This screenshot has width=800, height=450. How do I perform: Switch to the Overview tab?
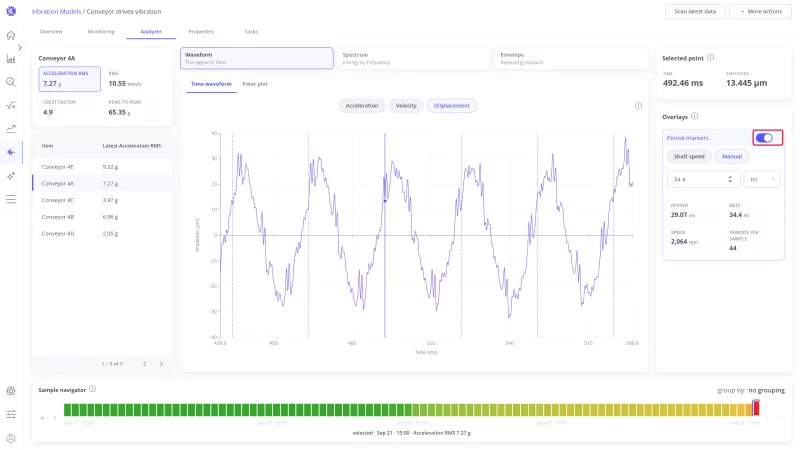pyautogui.click(x=51, y=32)
